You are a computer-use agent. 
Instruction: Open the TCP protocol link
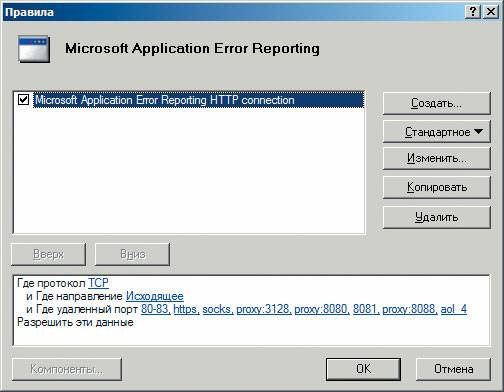click(x=98, y=283)
